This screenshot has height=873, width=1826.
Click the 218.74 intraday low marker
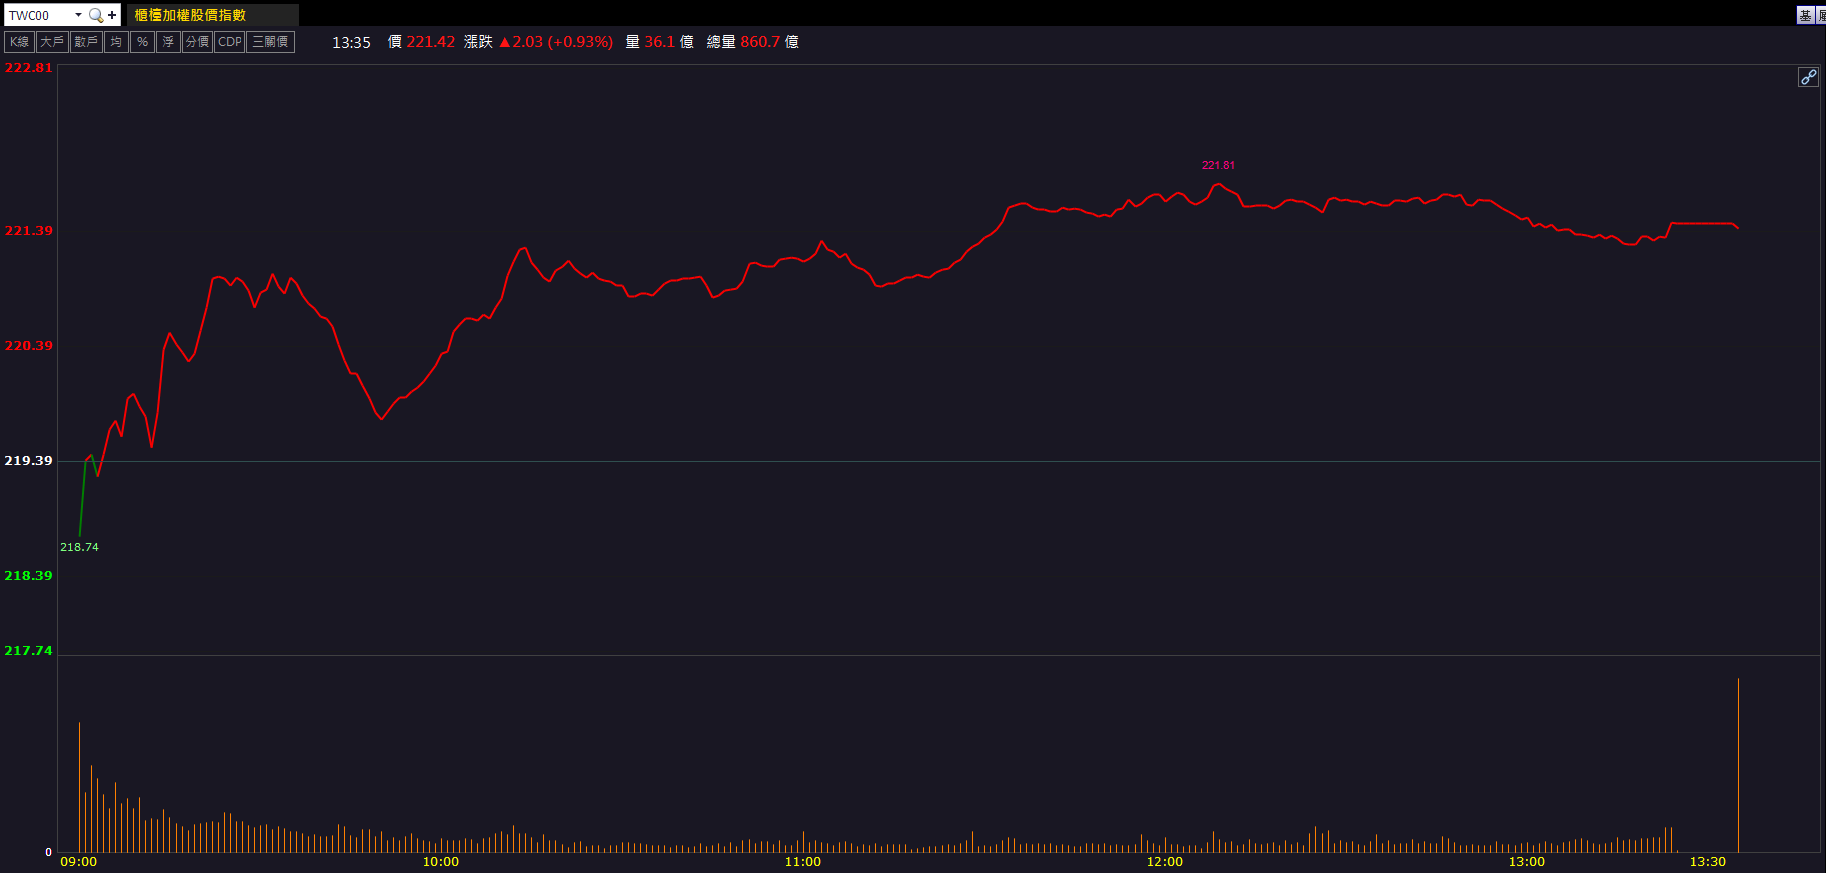point(79,547)
